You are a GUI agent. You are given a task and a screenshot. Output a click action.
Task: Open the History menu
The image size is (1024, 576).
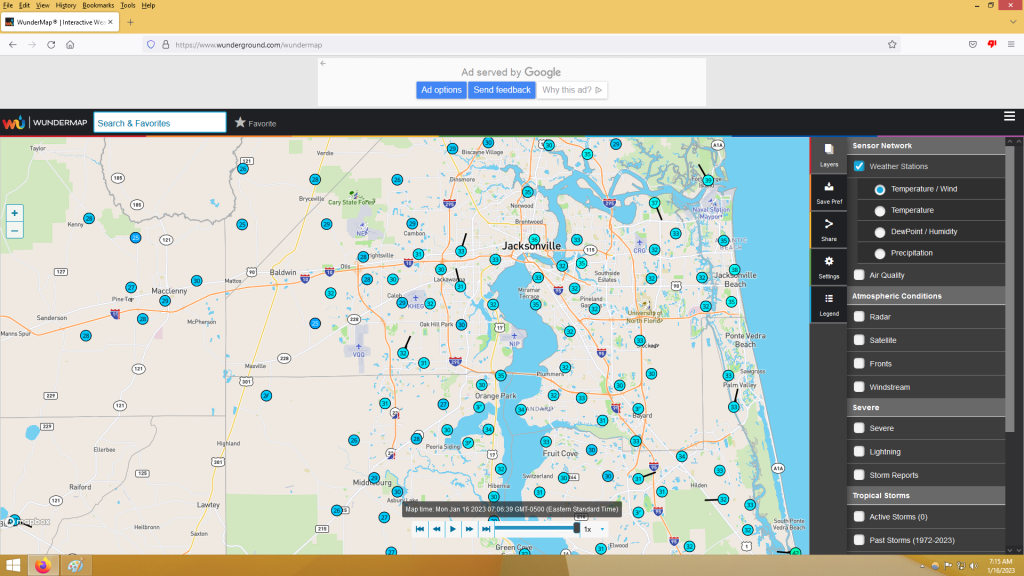click(65, 5)
